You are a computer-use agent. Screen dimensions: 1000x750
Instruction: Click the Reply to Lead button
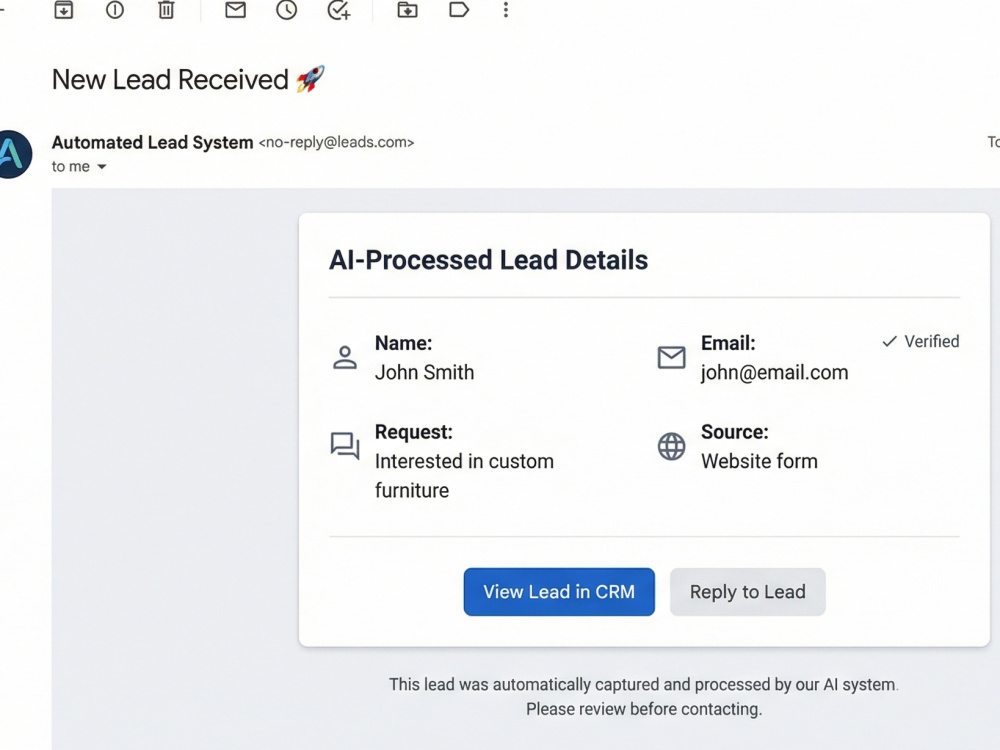pos(747,592)
